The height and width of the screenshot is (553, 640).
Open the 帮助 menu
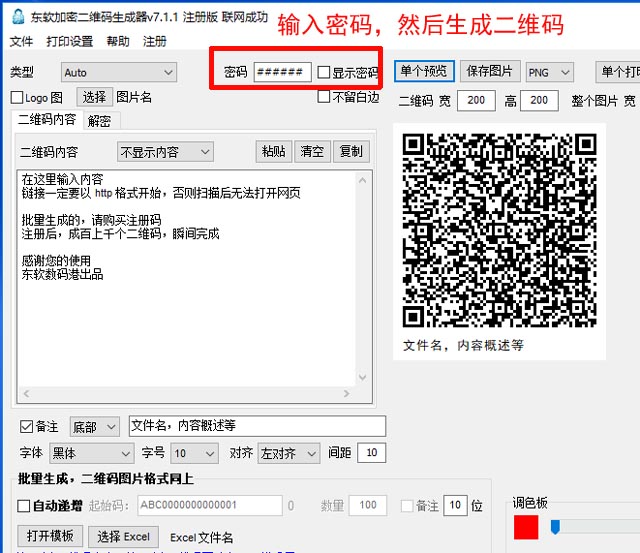pos(118,41)
